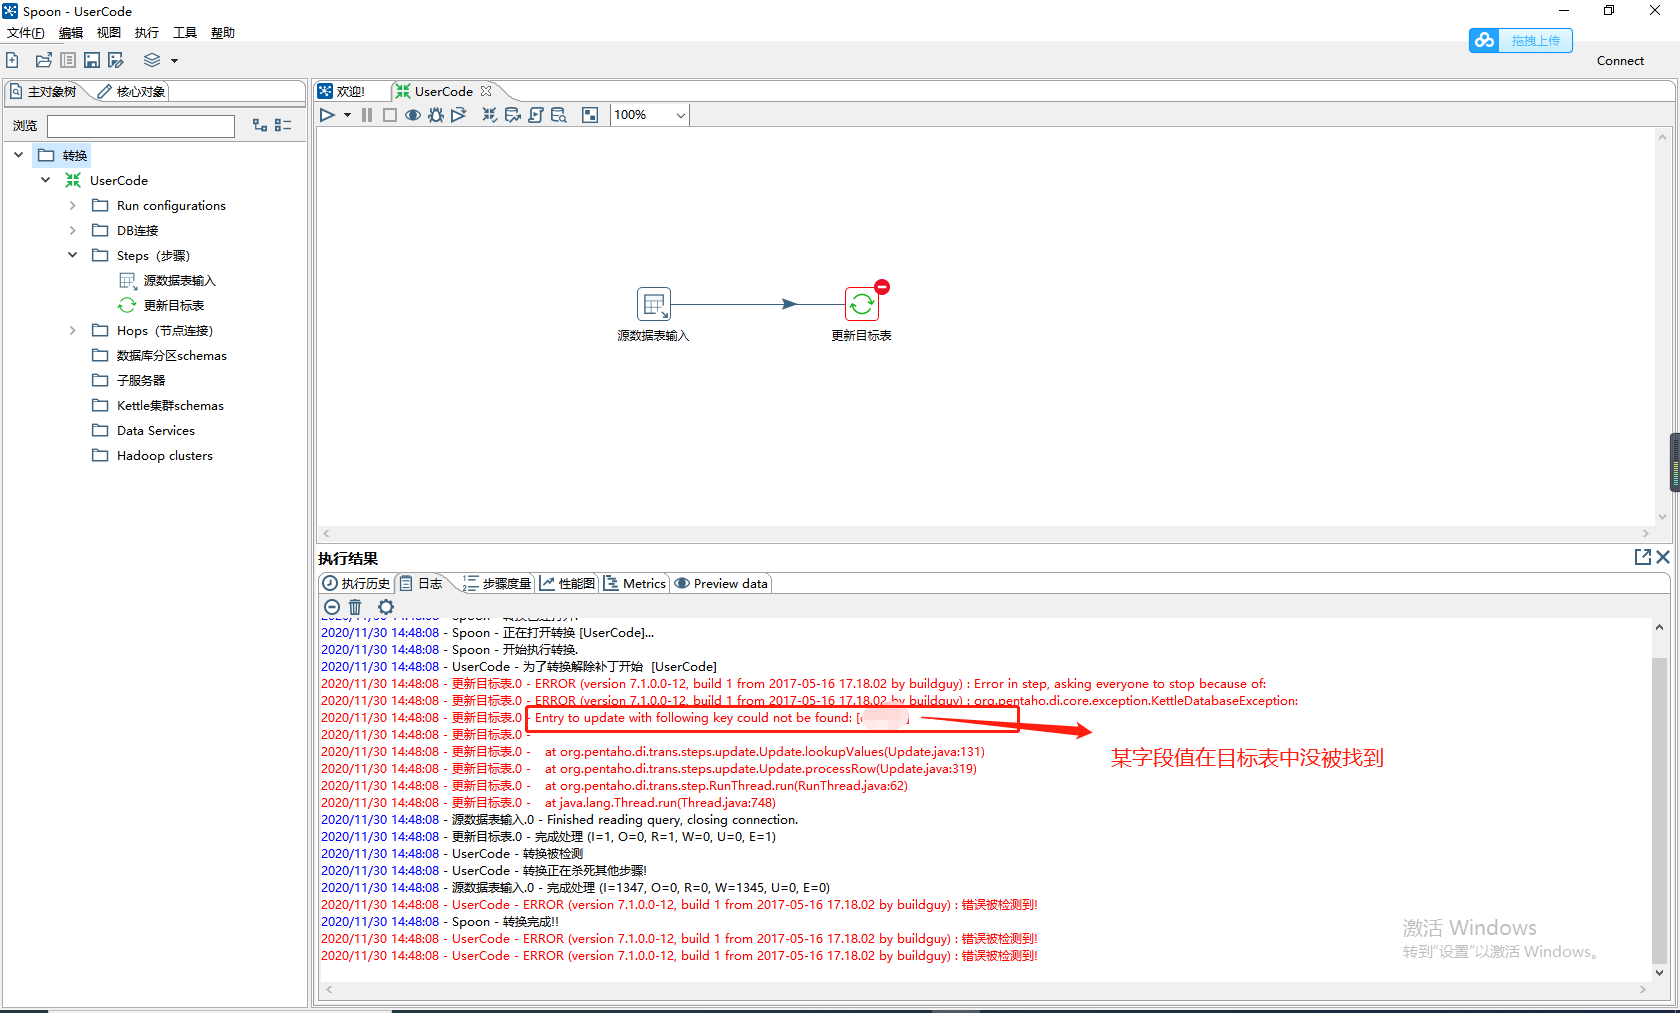Switch to the 核心对象 tab
This screenshot has height=1013, width=1680.
[131, 91]
